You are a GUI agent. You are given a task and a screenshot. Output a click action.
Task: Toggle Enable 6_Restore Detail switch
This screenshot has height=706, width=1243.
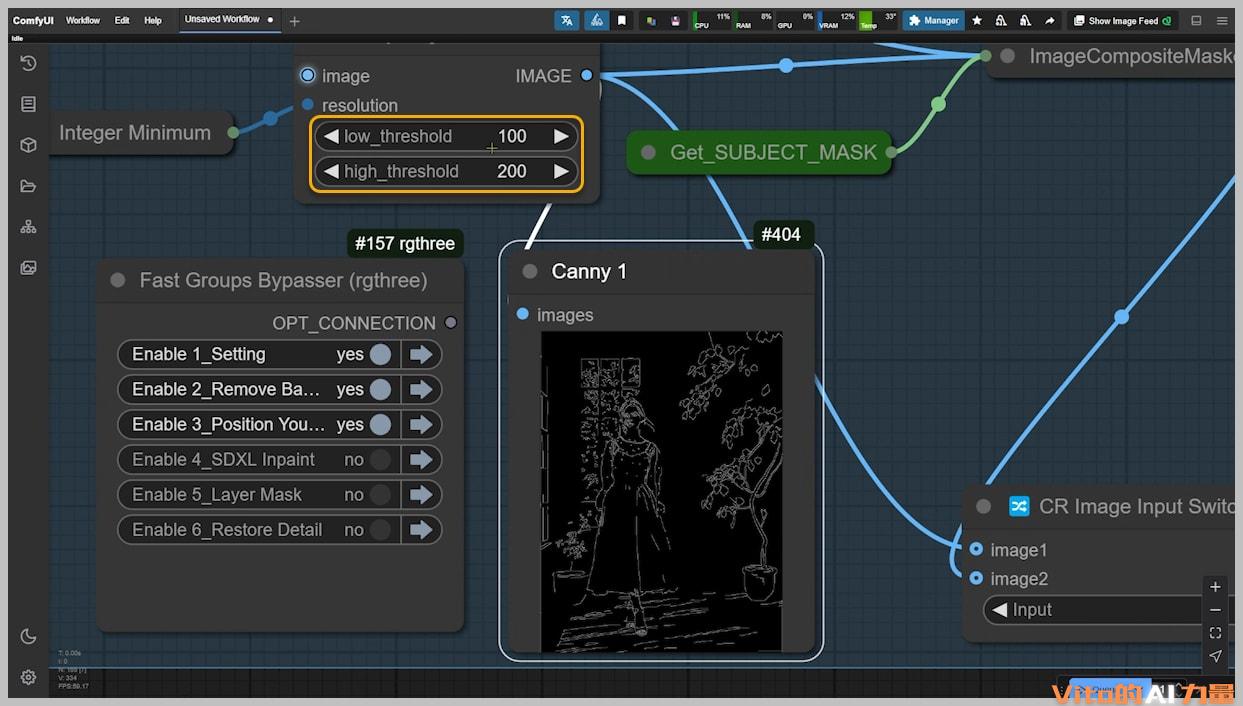(x=380, y=529)
